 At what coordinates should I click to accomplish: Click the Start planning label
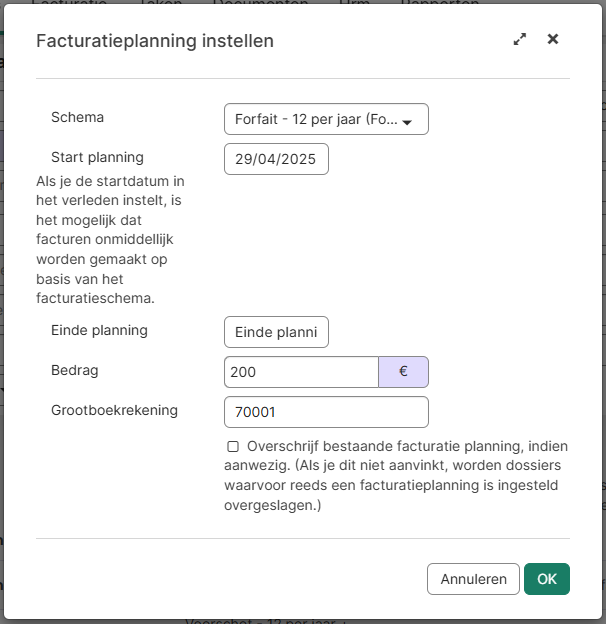97,157
